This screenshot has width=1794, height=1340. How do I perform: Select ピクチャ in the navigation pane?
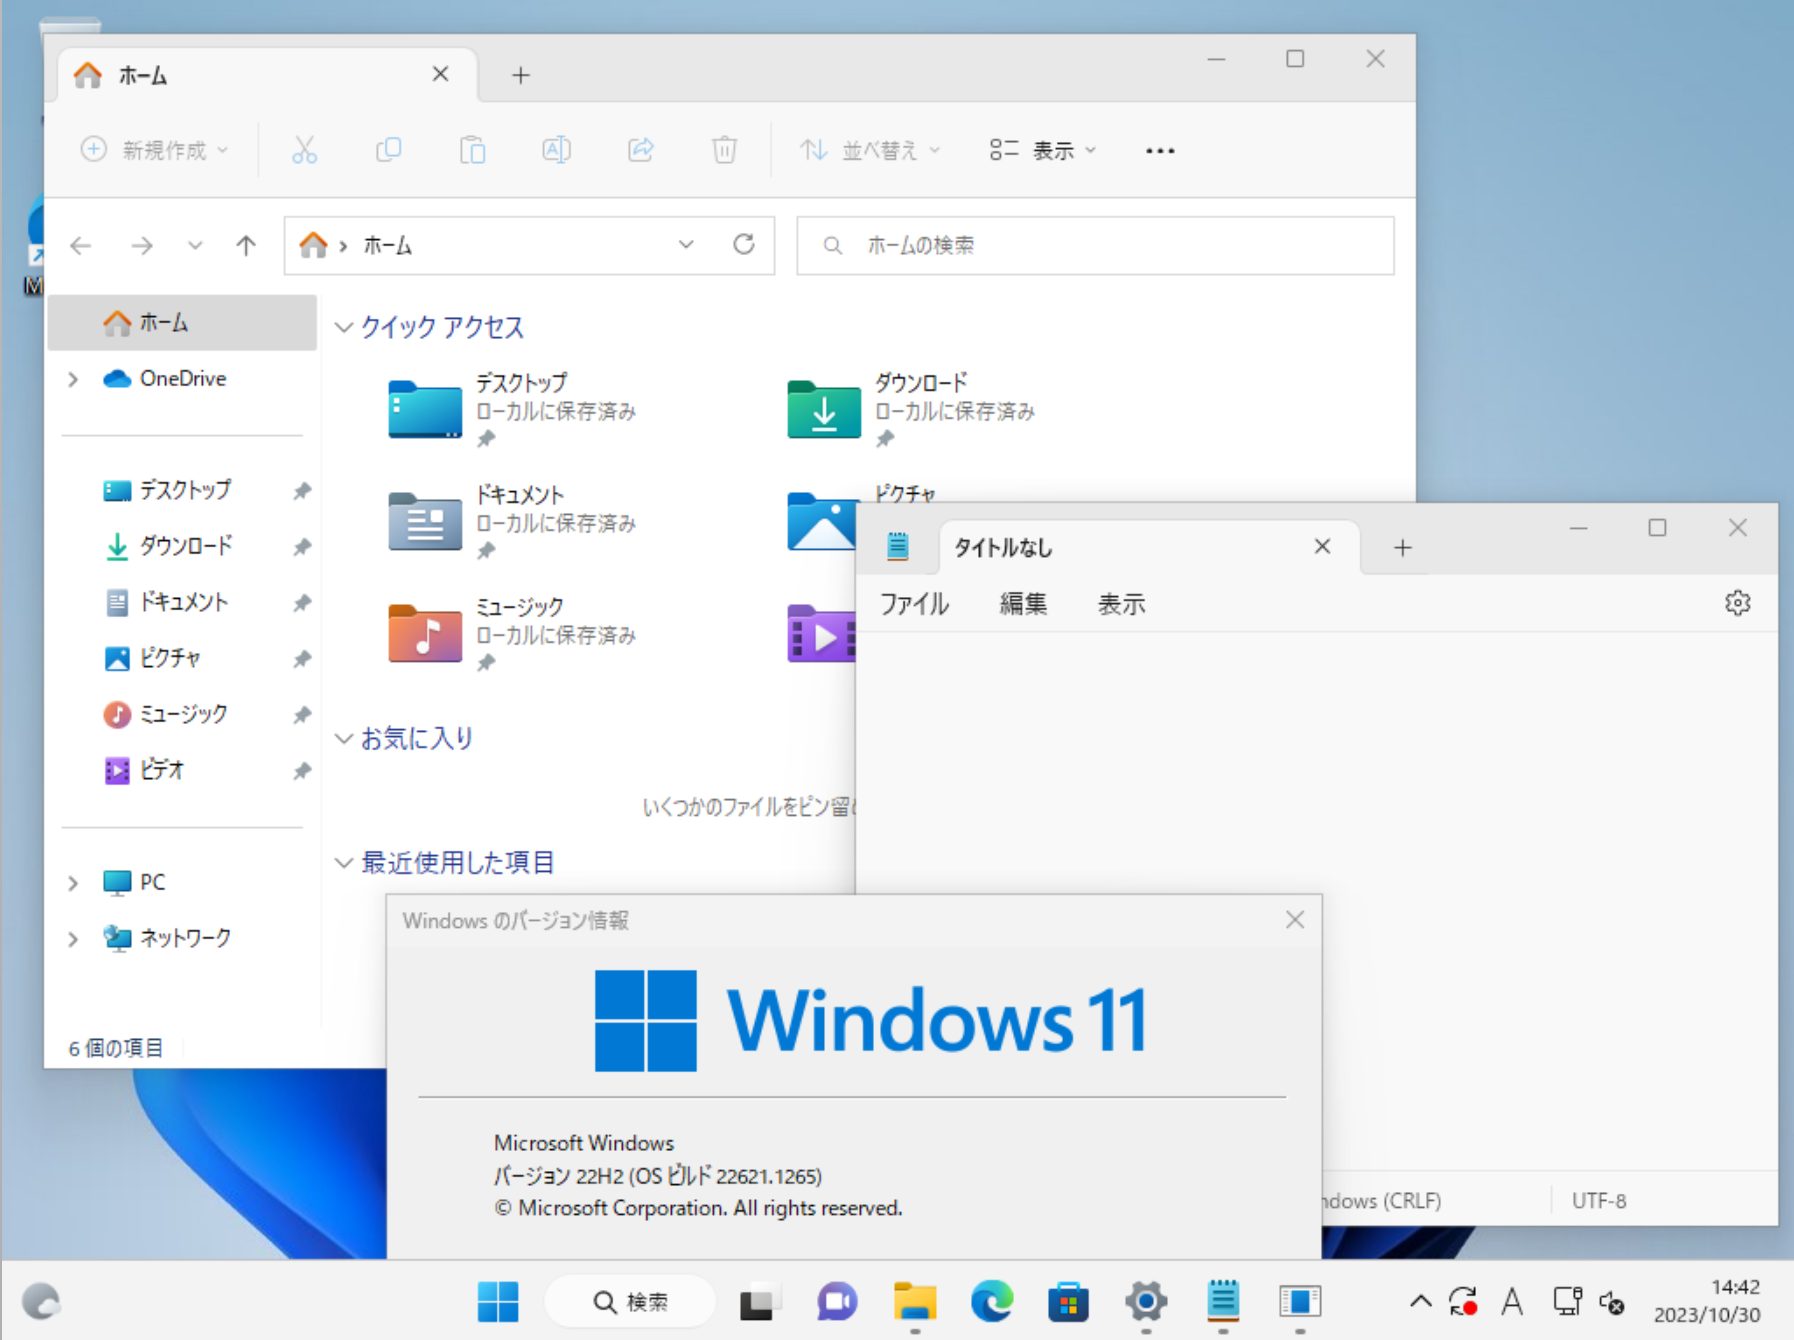170,658
